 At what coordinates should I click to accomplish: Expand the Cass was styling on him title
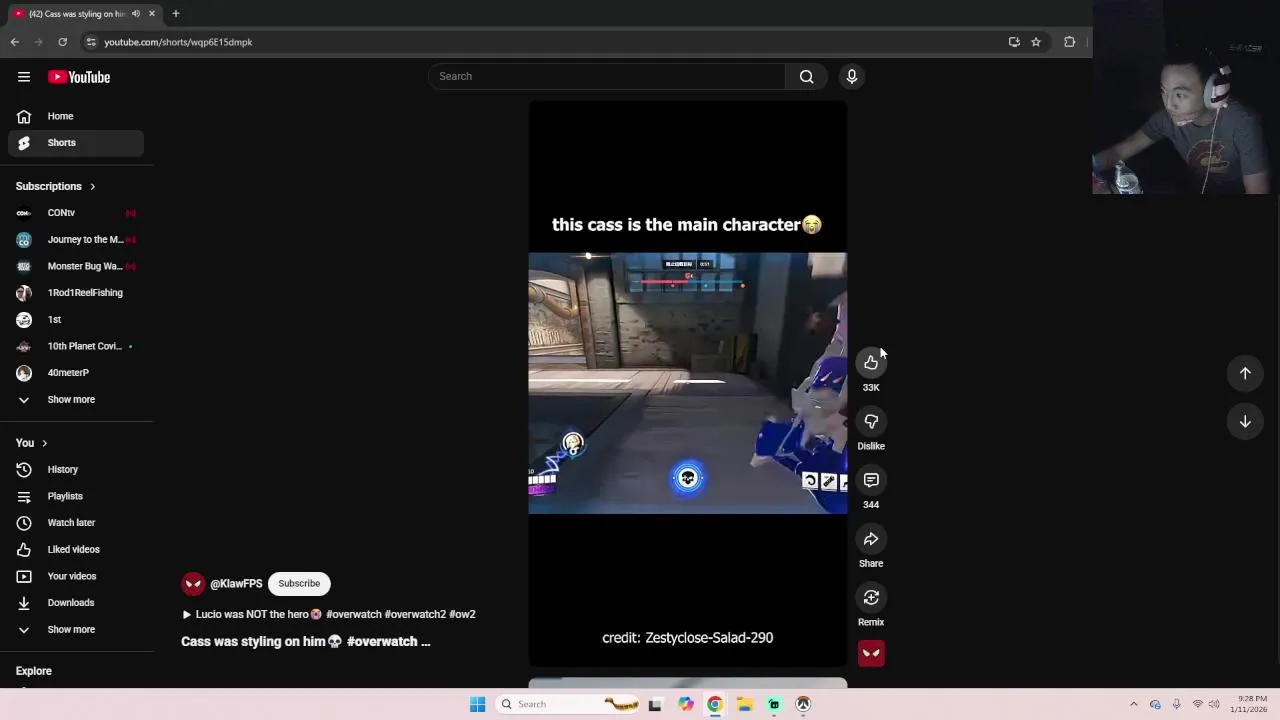(305, 641)
